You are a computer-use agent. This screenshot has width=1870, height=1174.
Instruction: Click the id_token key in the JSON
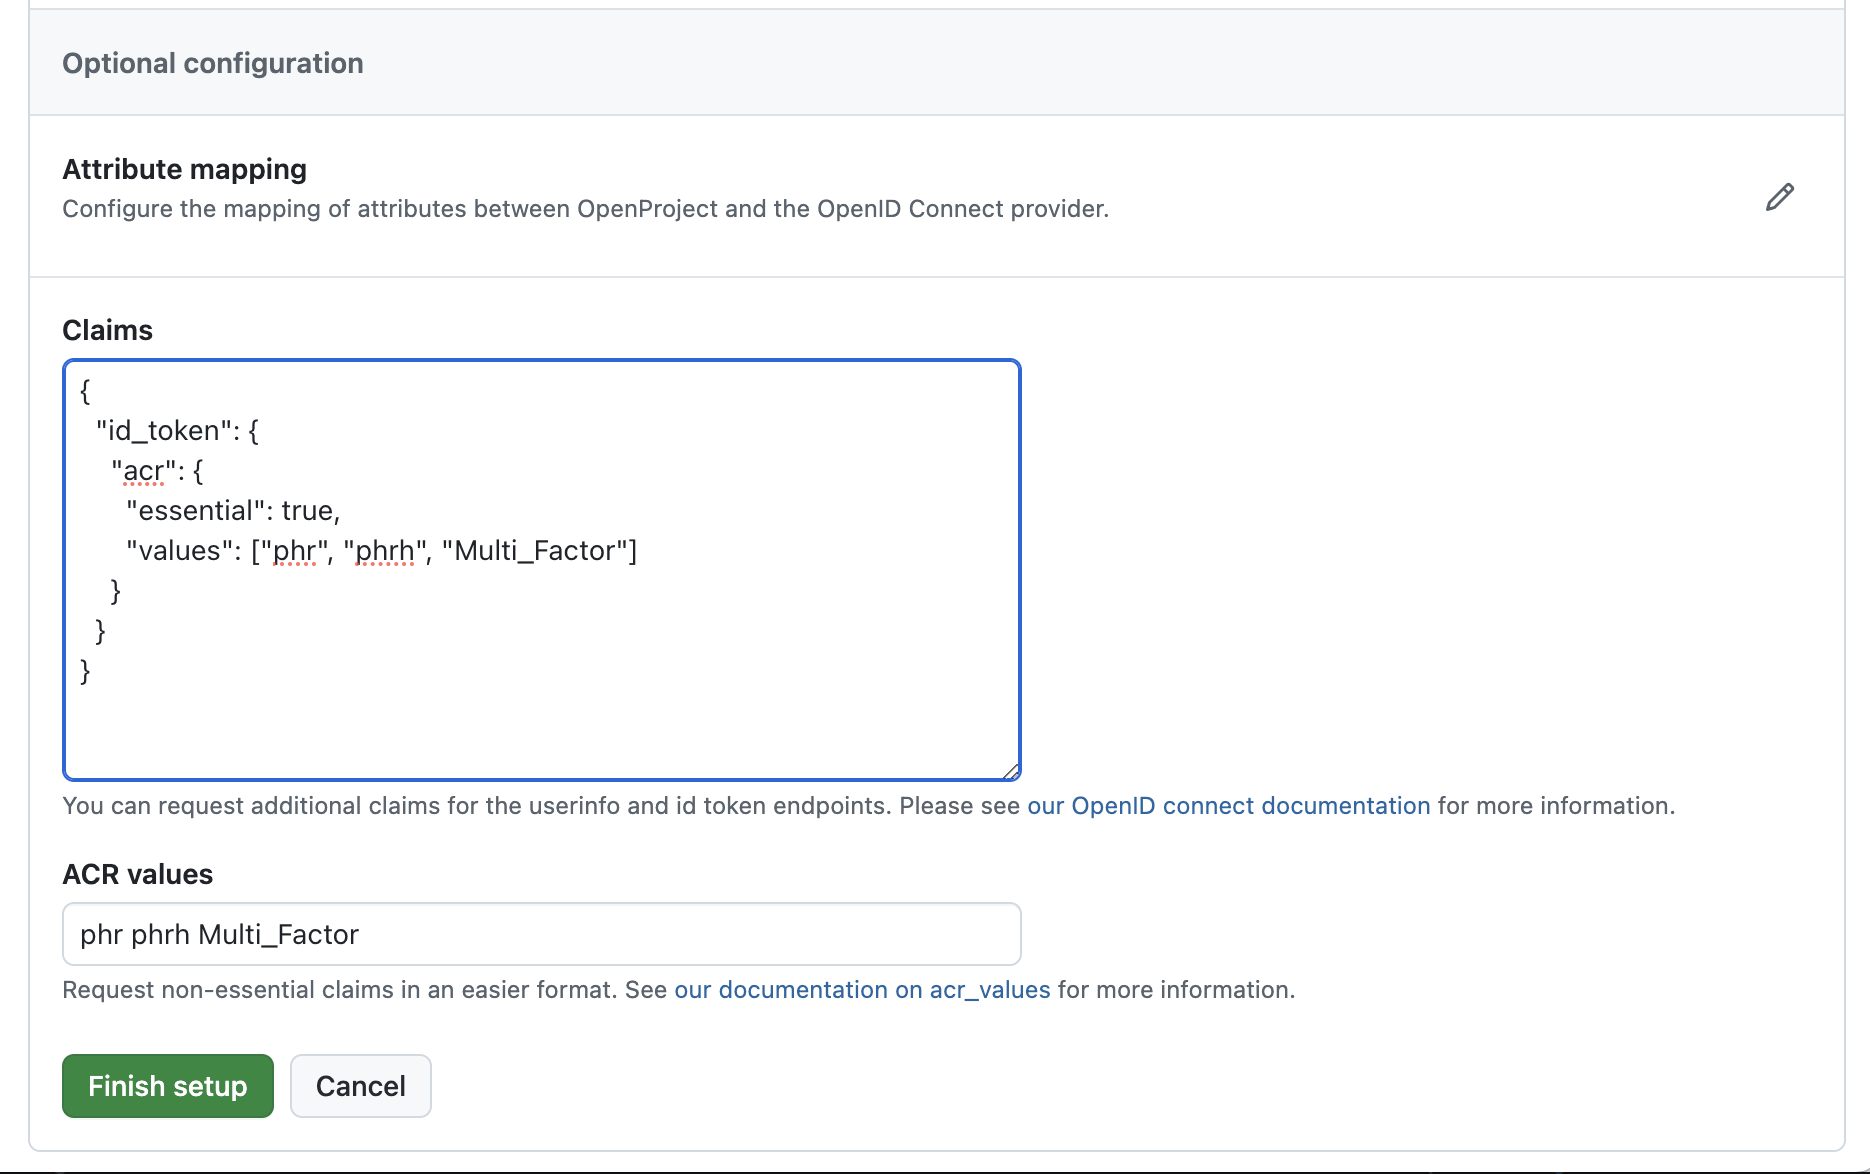(x=160, y=430)
